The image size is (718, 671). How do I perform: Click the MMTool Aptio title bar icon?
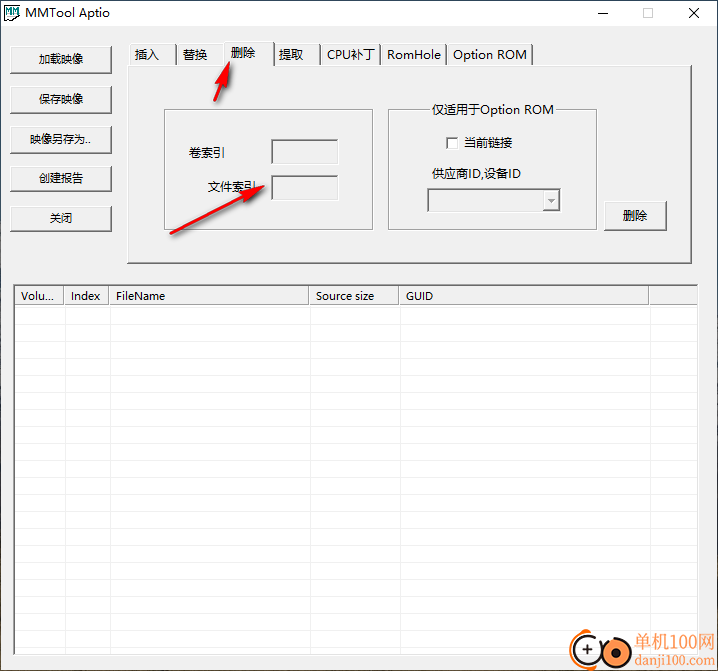(x=11, y=13)
